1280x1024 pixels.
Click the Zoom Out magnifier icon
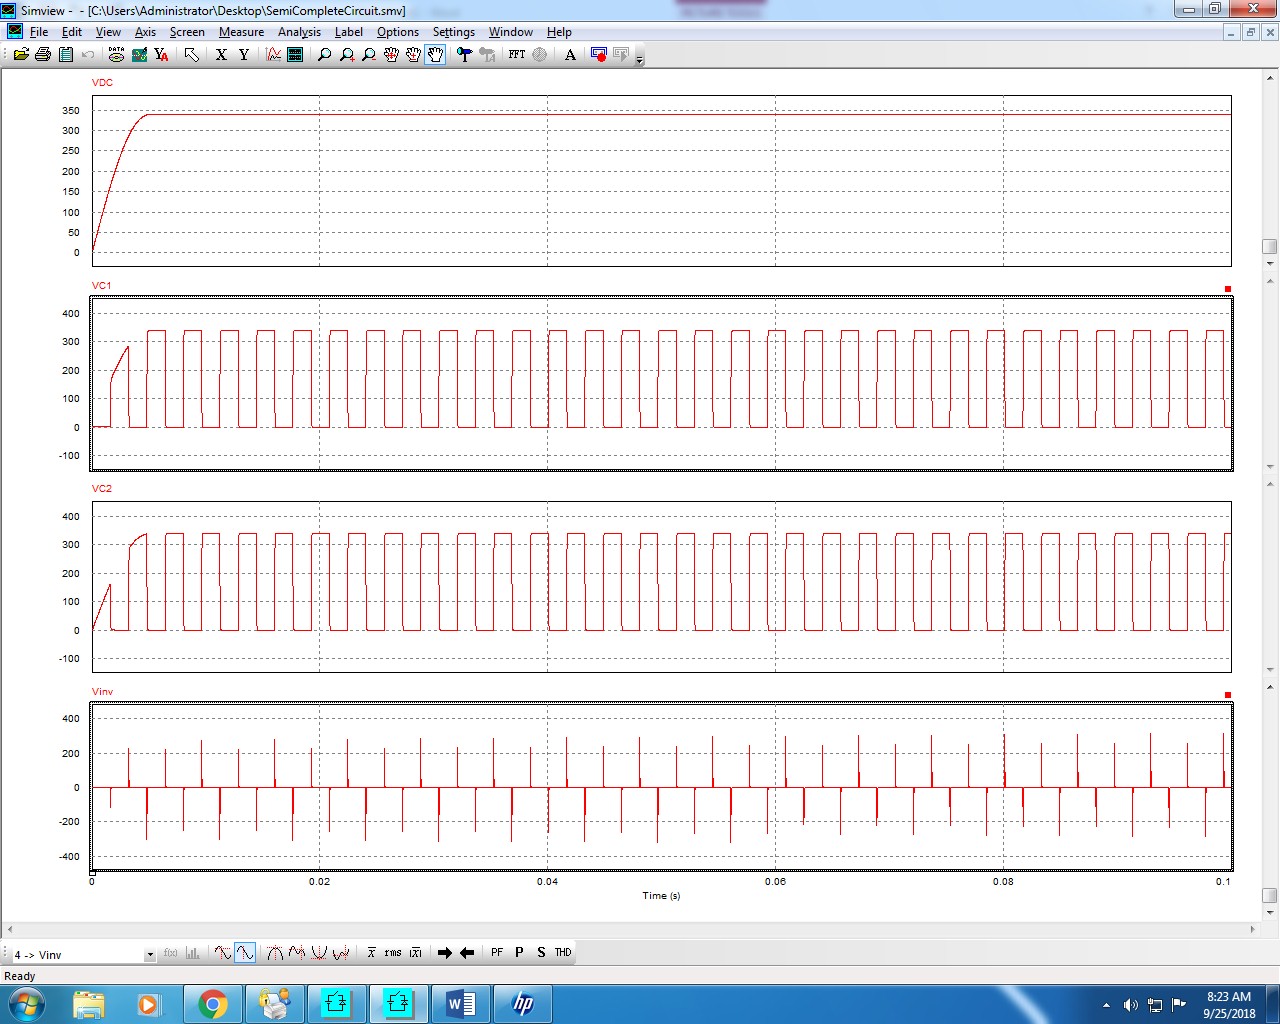click(369, 54)
